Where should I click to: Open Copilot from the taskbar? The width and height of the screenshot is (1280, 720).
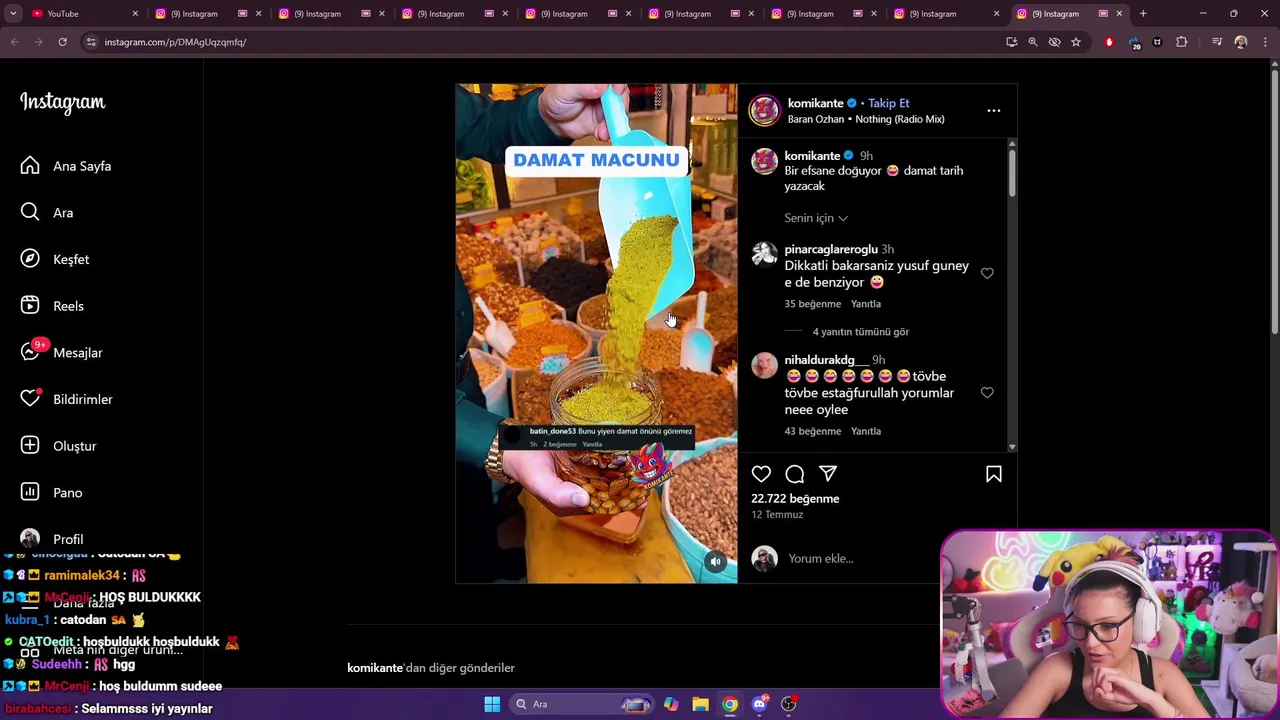(x=671, y=704)
